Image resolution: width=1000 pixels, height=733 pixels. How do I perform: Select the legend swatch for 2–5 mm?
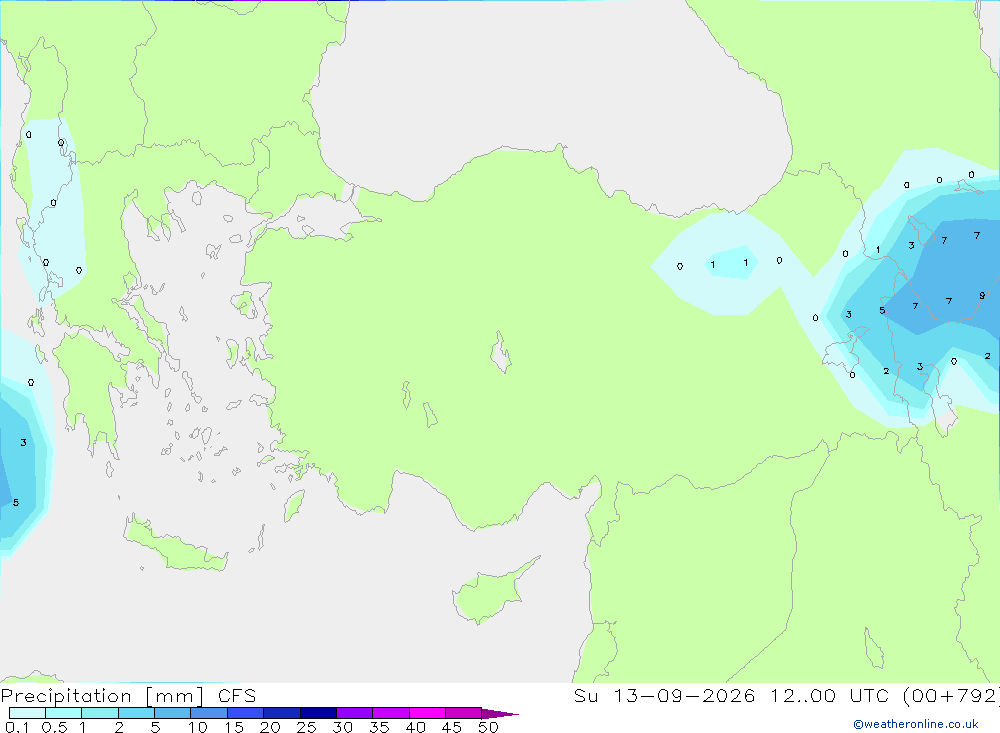(136, 713)
